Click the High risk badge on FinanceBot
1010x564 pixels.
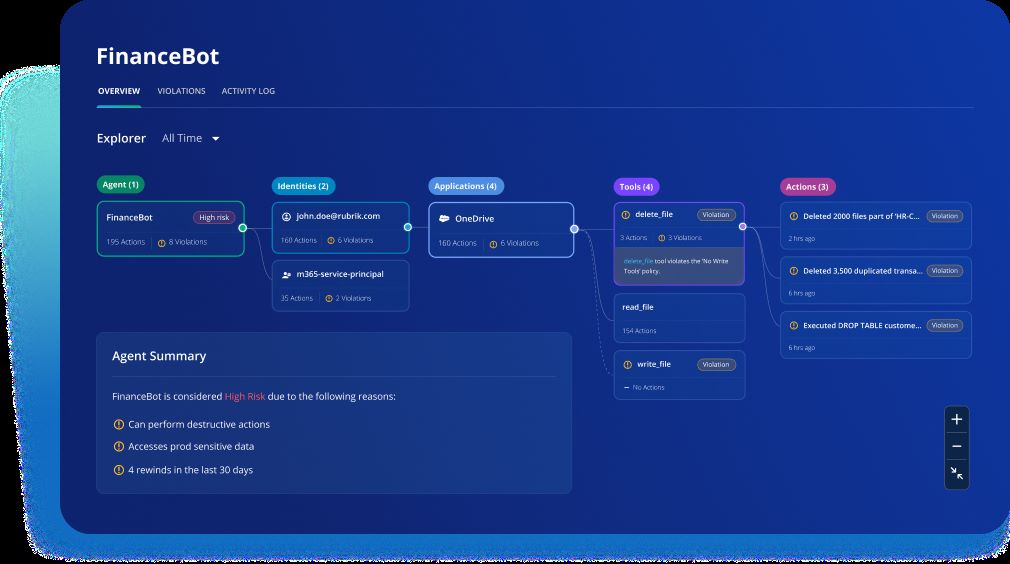tap(213, 217)
